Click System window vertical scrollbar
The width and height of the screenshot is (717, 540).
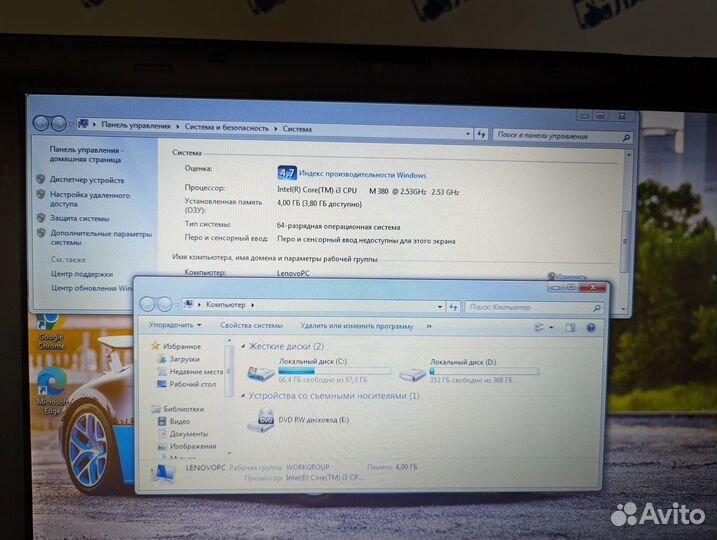tap(626, 241)
